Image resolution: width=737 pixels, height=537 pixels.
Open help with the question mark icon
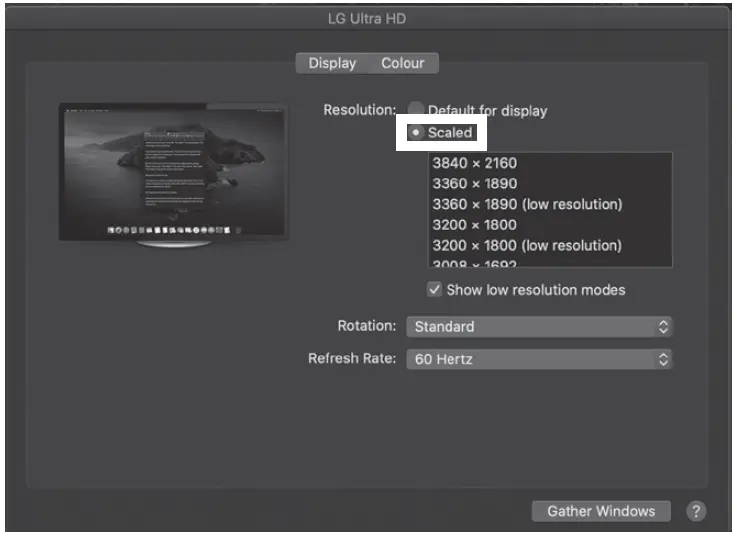coord(696,511)
